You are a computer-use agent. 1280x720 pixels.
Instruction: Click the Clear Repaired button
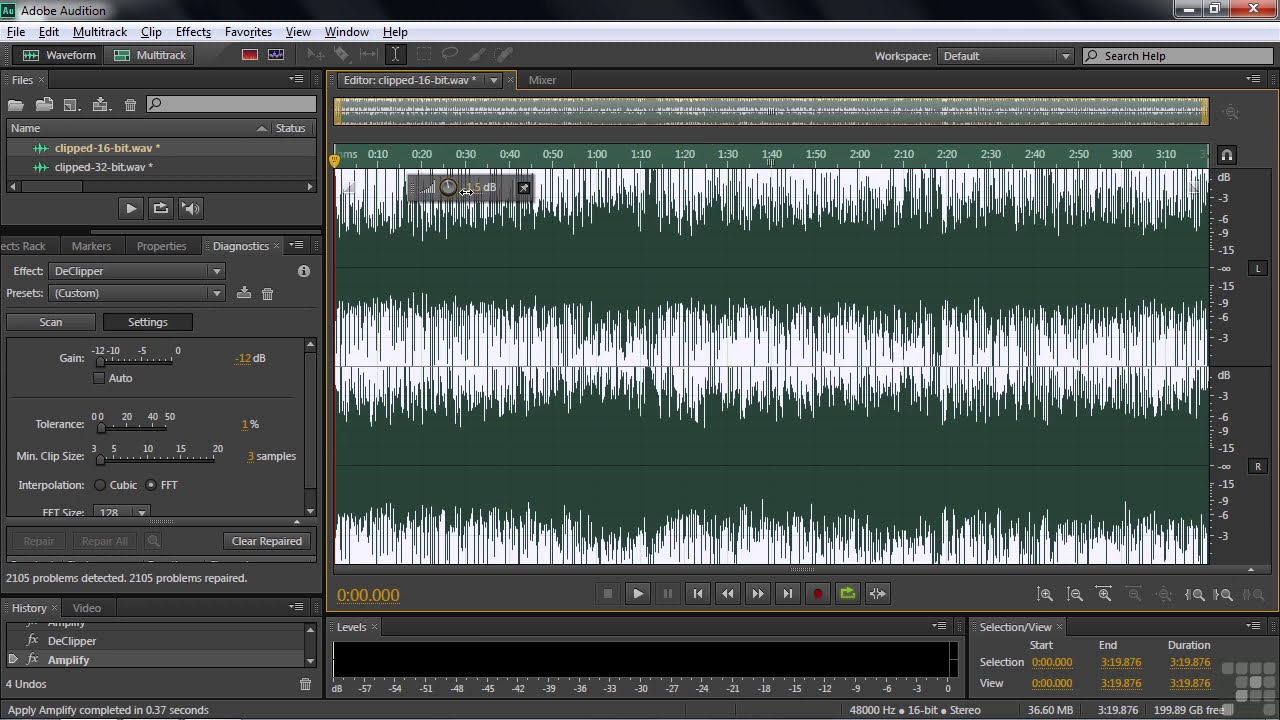[x=266, y=541]
